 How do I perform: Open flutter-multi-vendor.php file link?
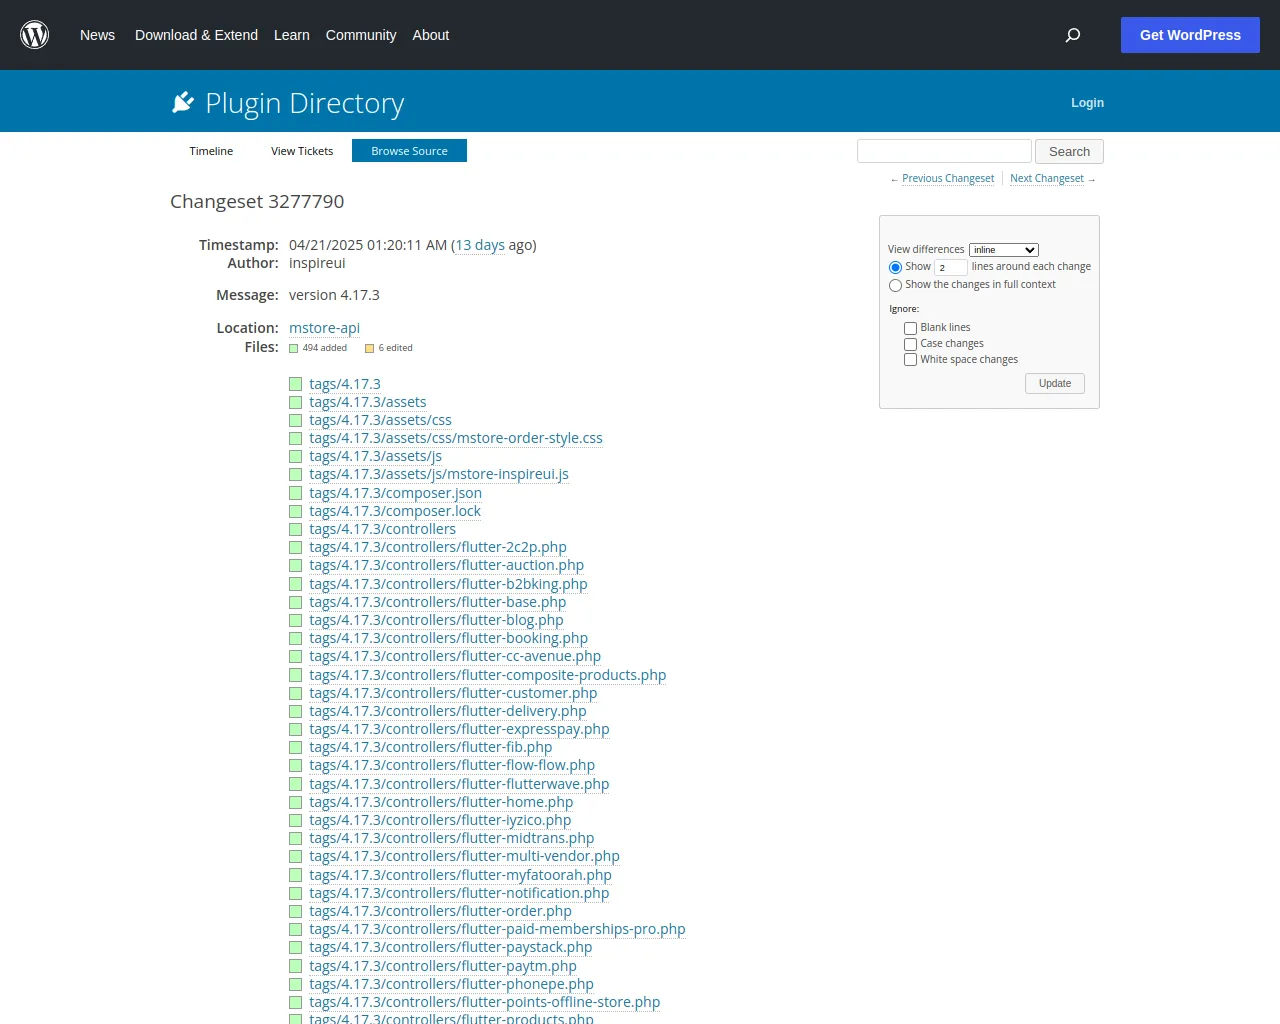pyautogui.click(x=464, y=856)
